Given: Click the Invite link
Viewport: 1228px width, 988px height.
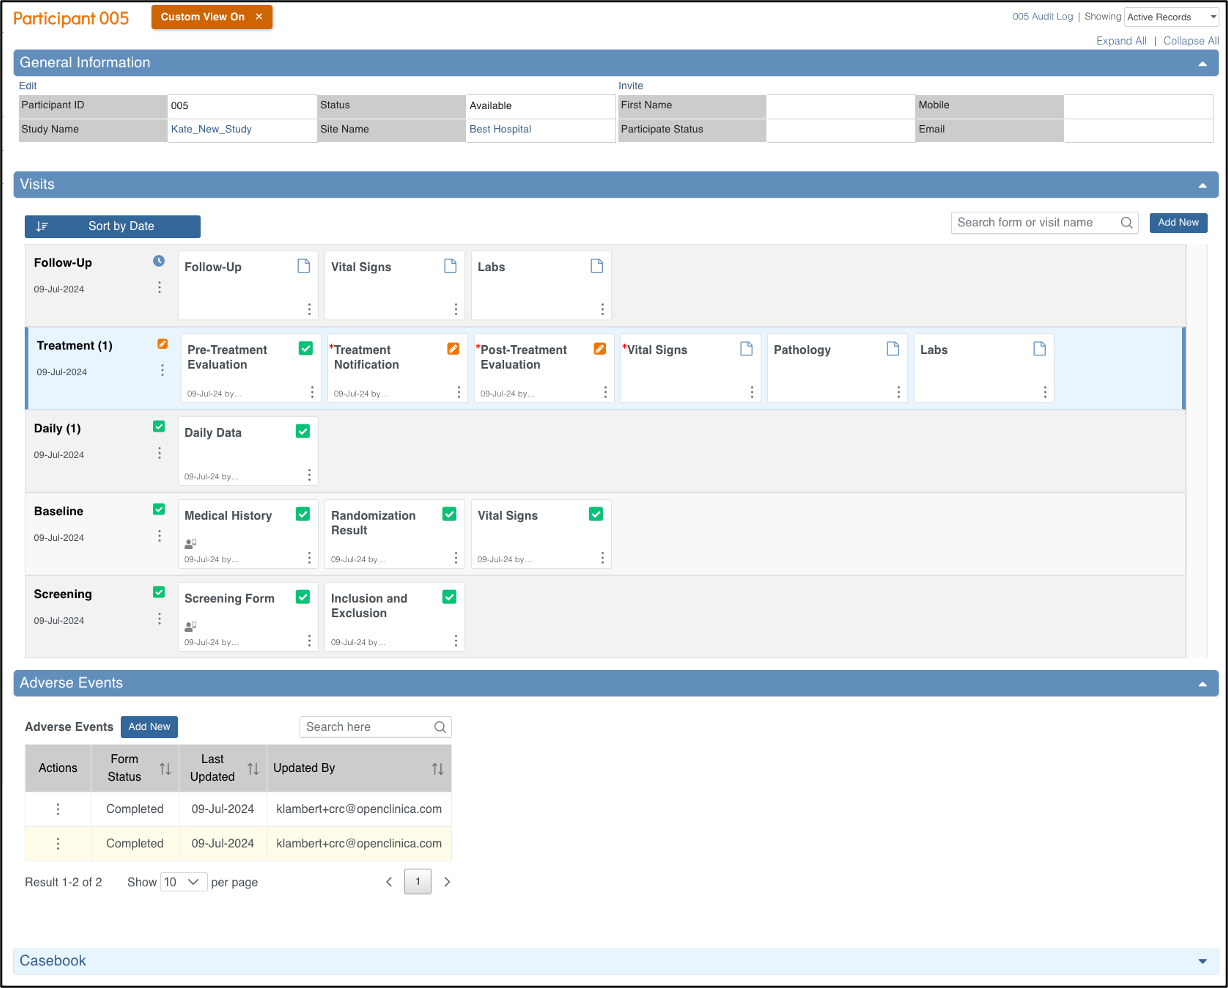Looking at the screenshot, I should click(x=631, y=86).
